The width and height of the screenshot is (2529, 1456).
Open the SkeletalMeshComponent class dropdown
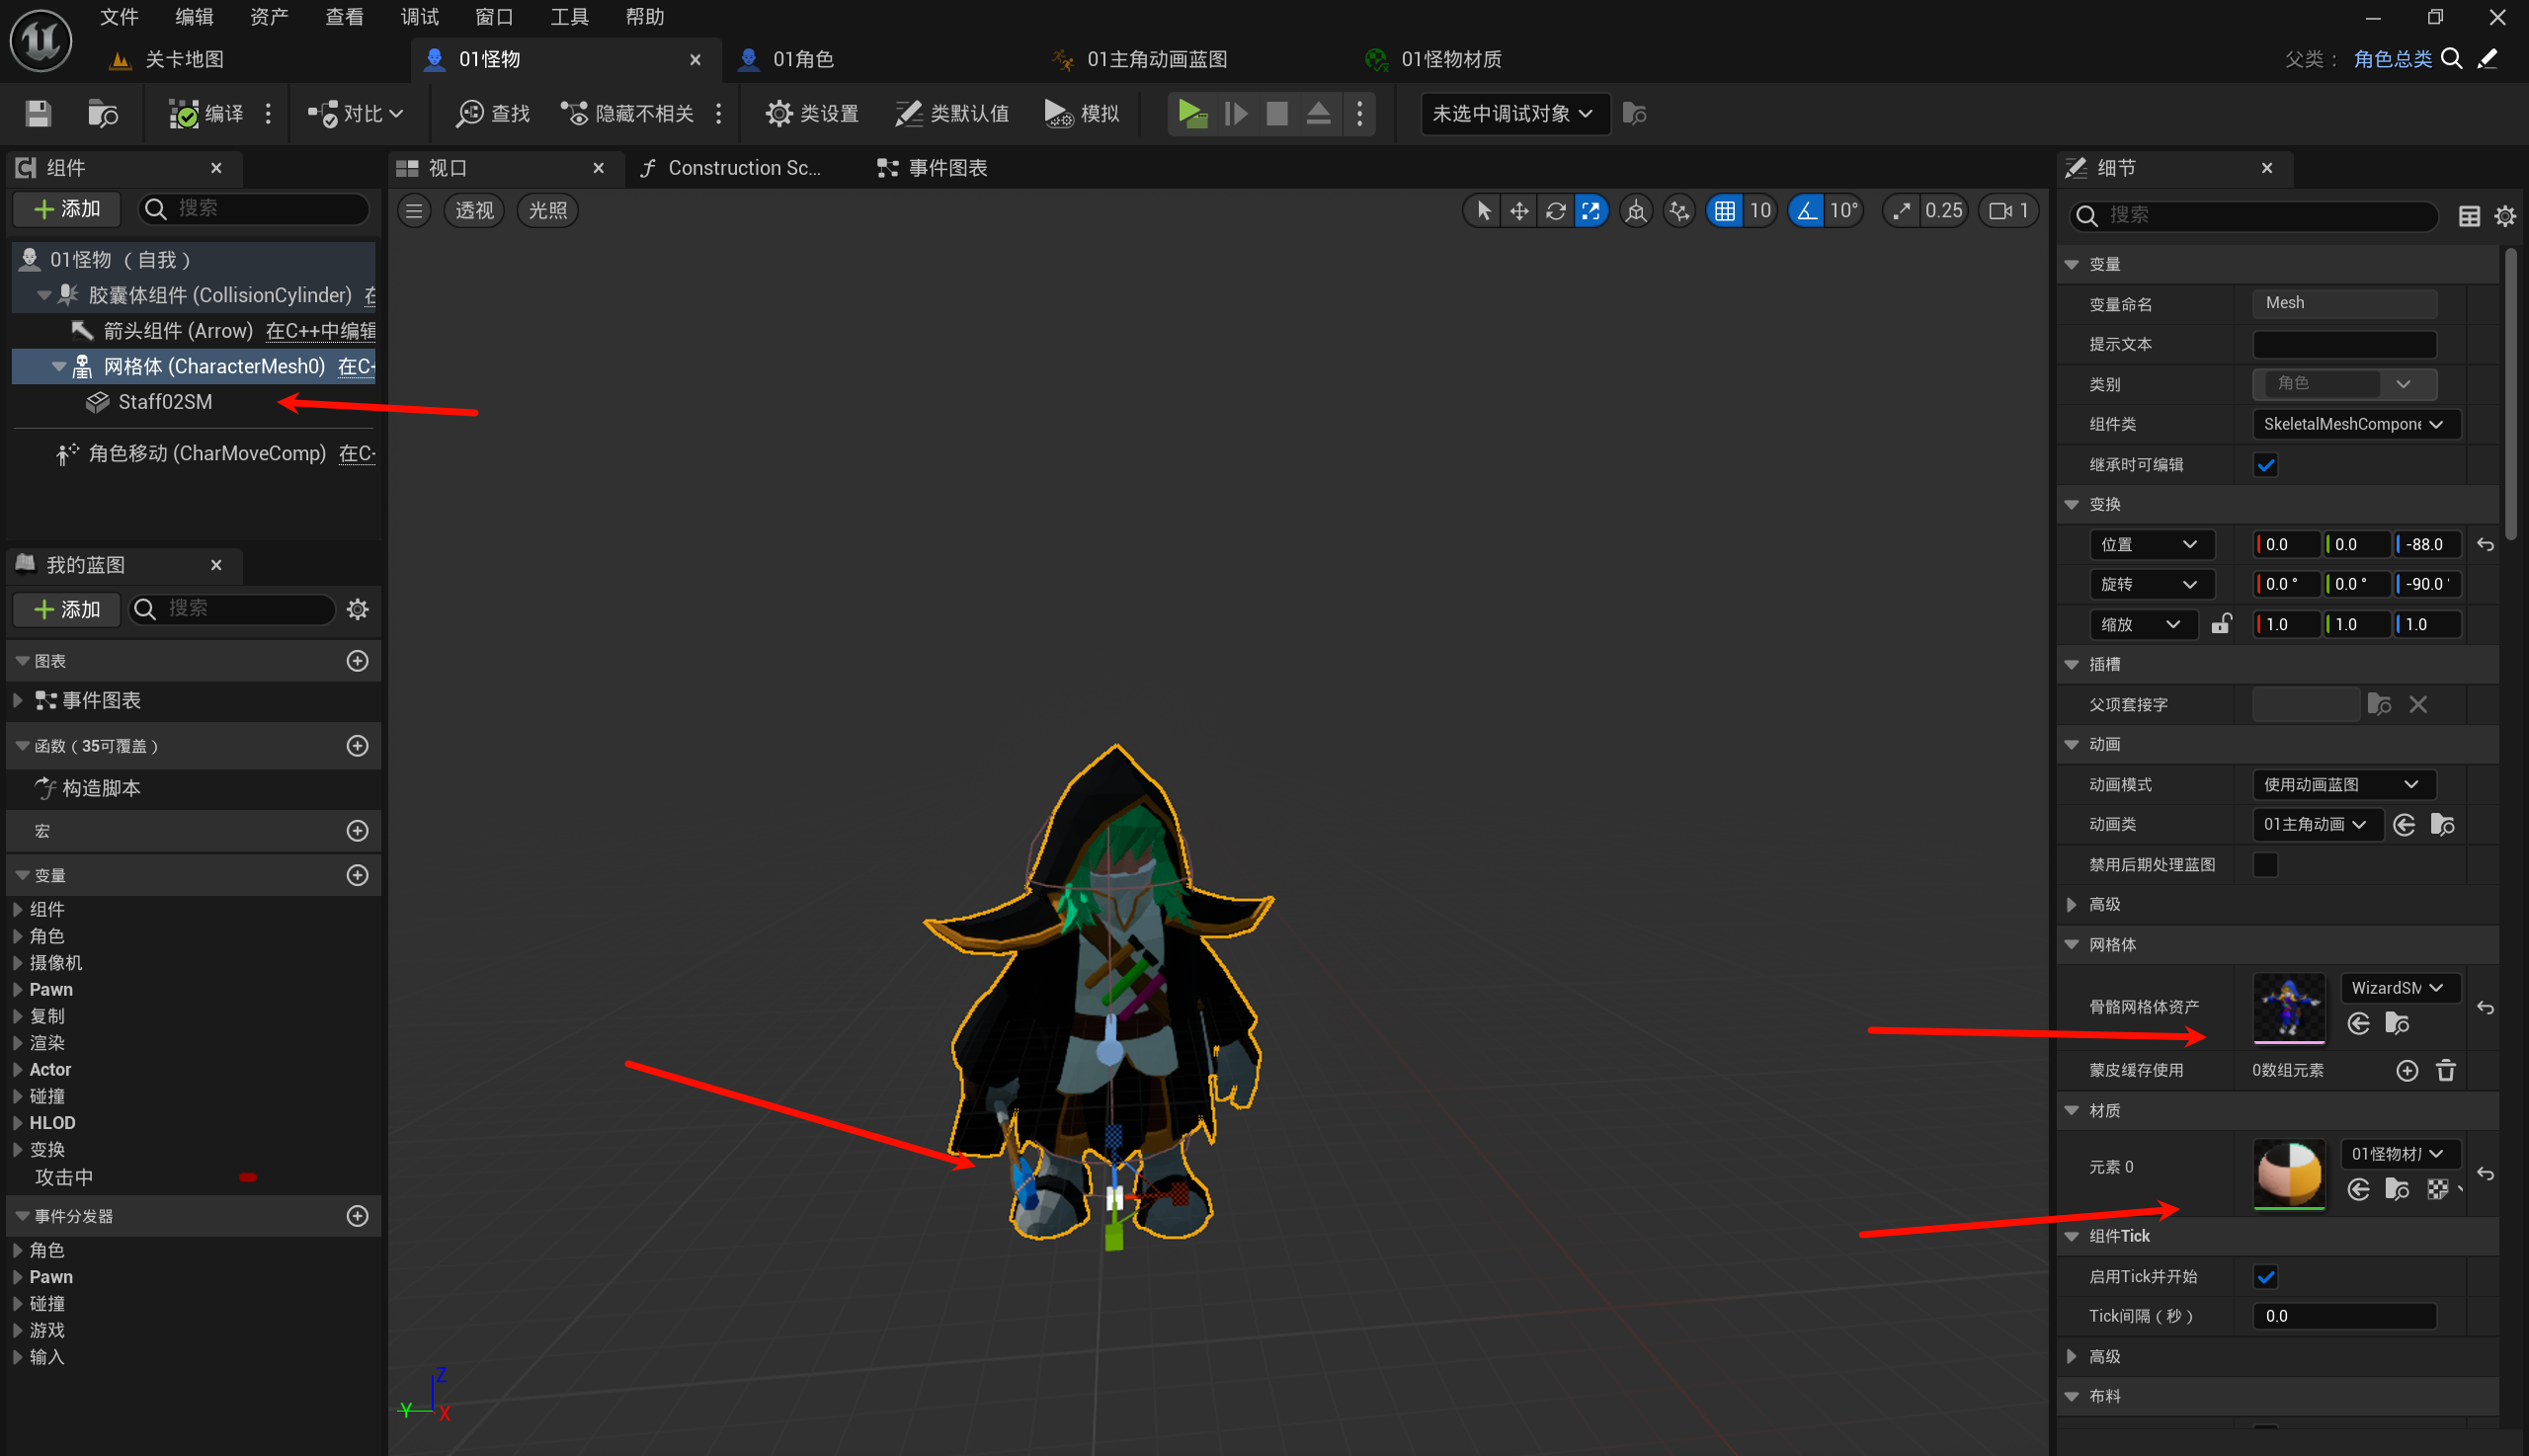point(2355,424)
